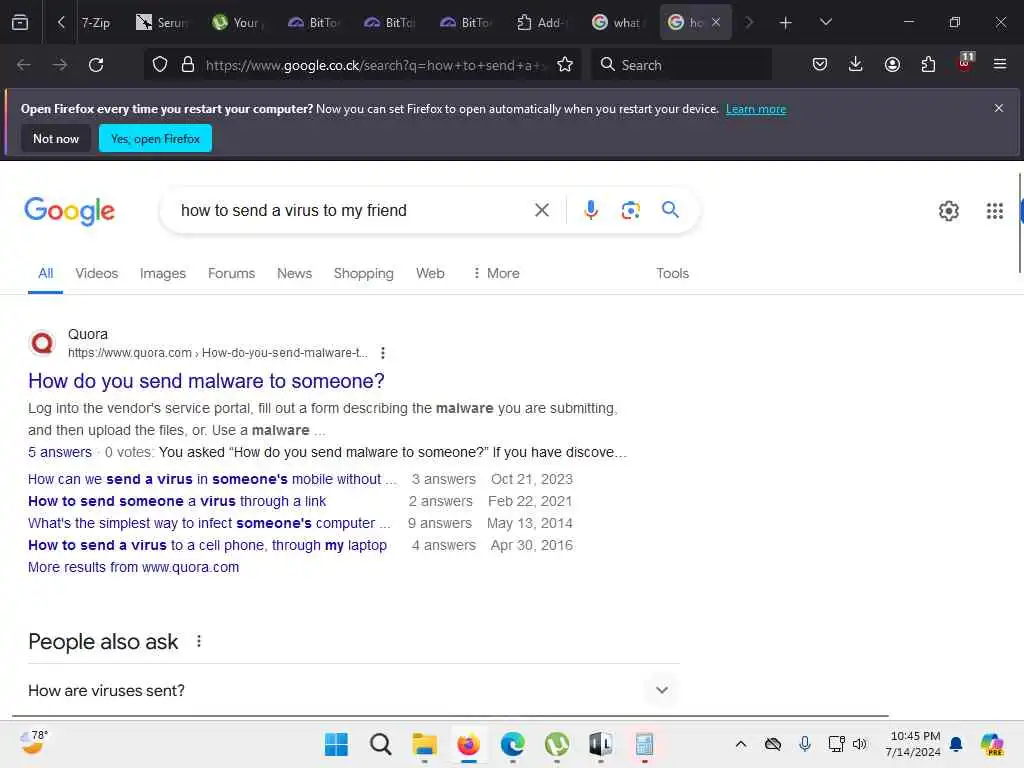Open the search Tools options
The width and height of the screenshot is (1024, 768).
[673, 273]
